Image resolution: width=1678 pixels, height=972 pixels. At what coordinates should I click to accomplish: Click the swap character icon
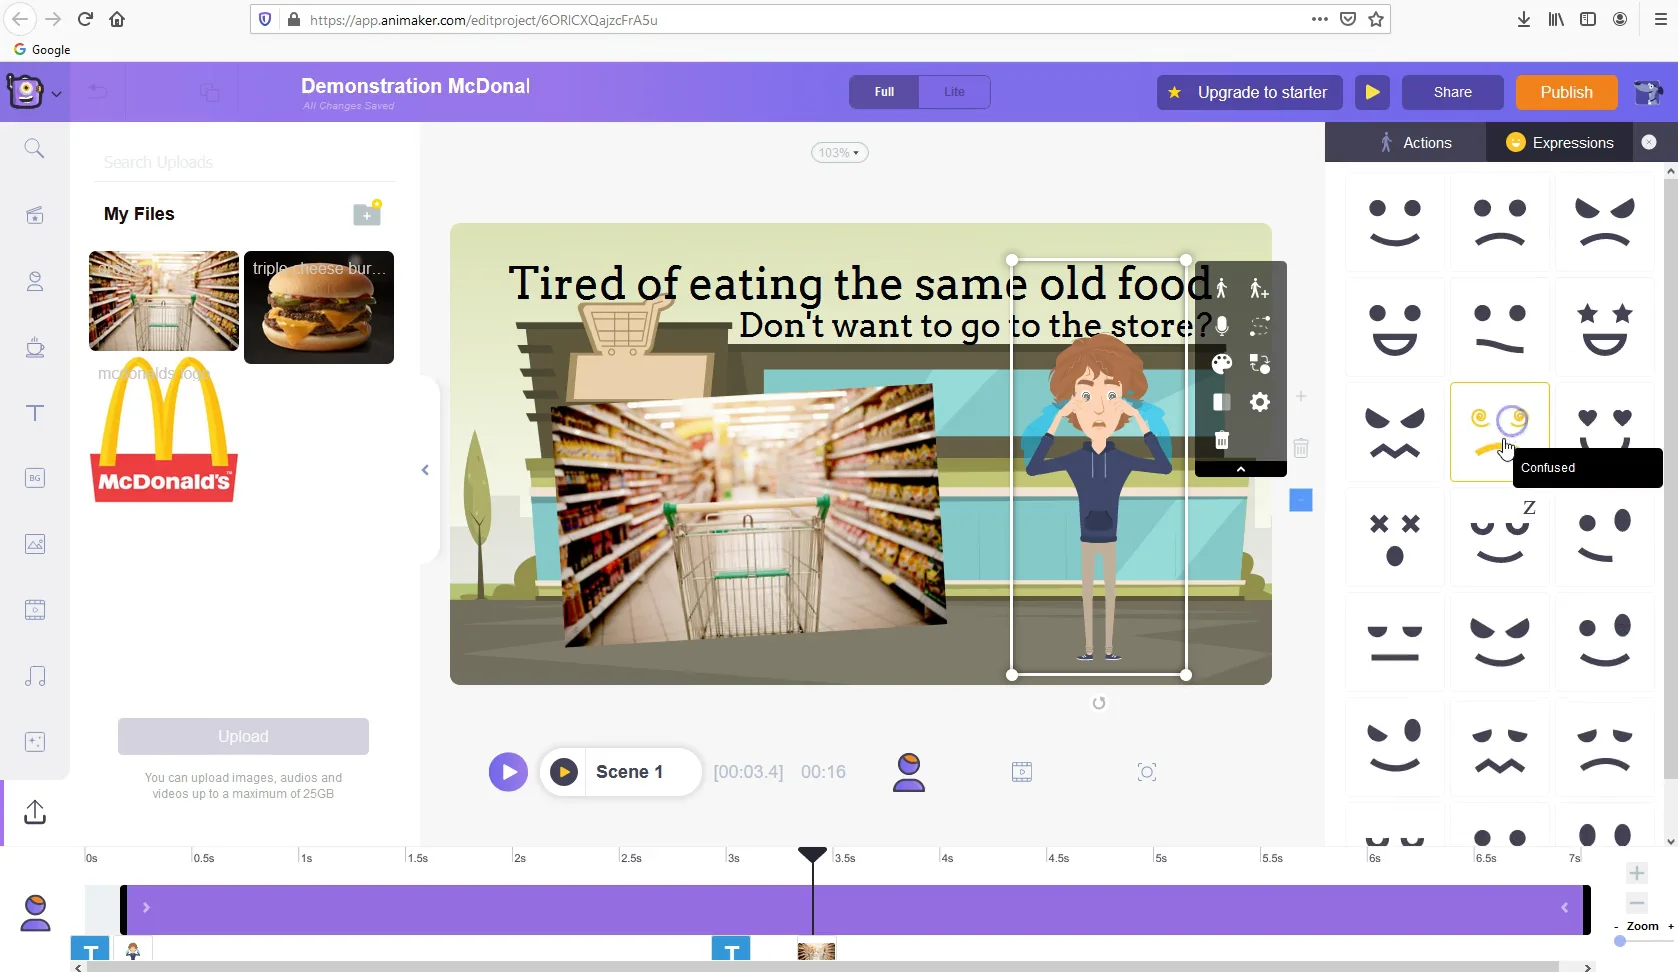[1259, 364]
